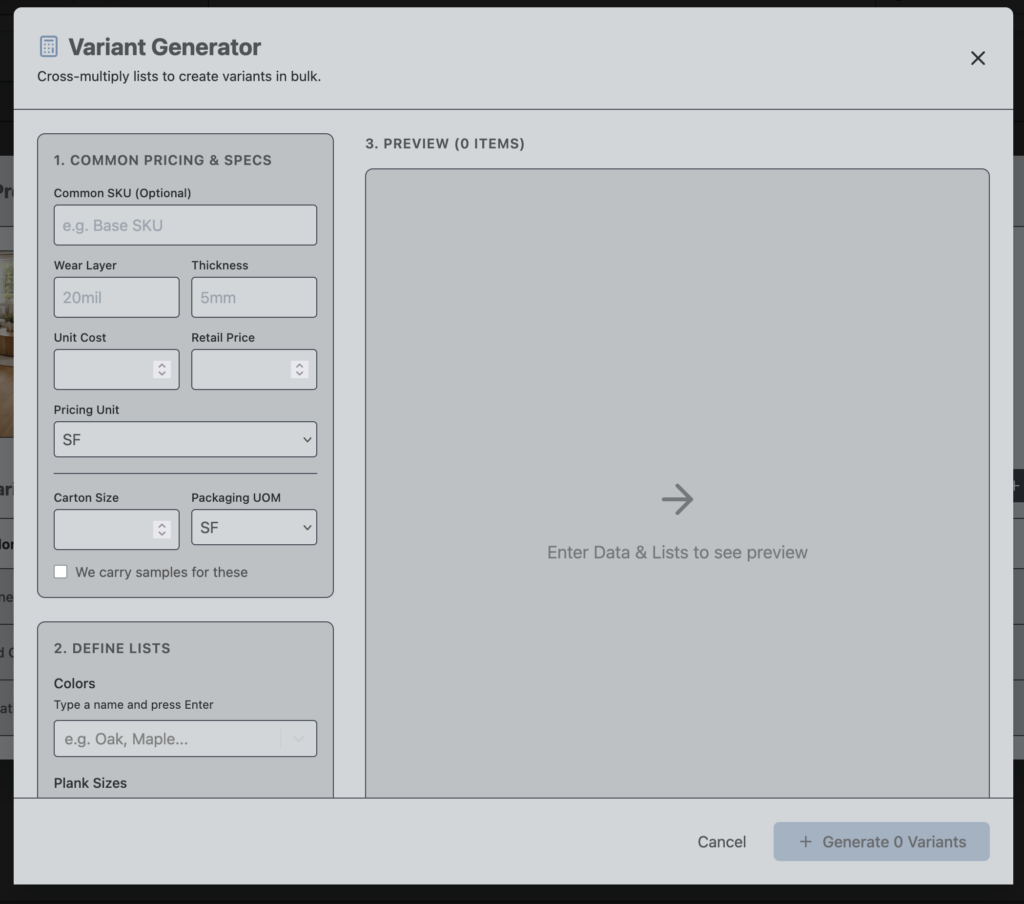This screenshot has width=1024, height=904.
Task: Enable 'We carry samples for these' checkbox
Action: tap(61, 572)
